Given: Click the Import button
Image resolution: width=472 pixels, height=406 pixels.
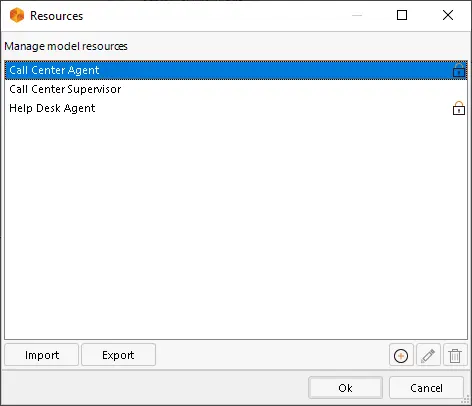Looking at the screenshot, I should tap(42, 355).
